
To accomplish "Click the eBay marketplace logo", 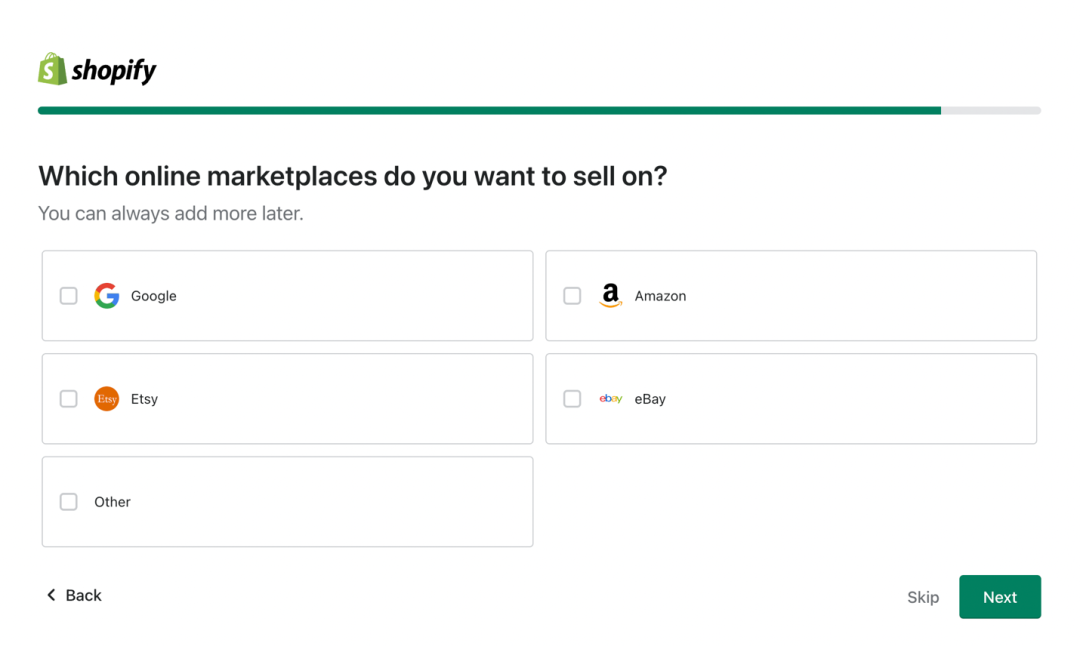I will (610, 398).
